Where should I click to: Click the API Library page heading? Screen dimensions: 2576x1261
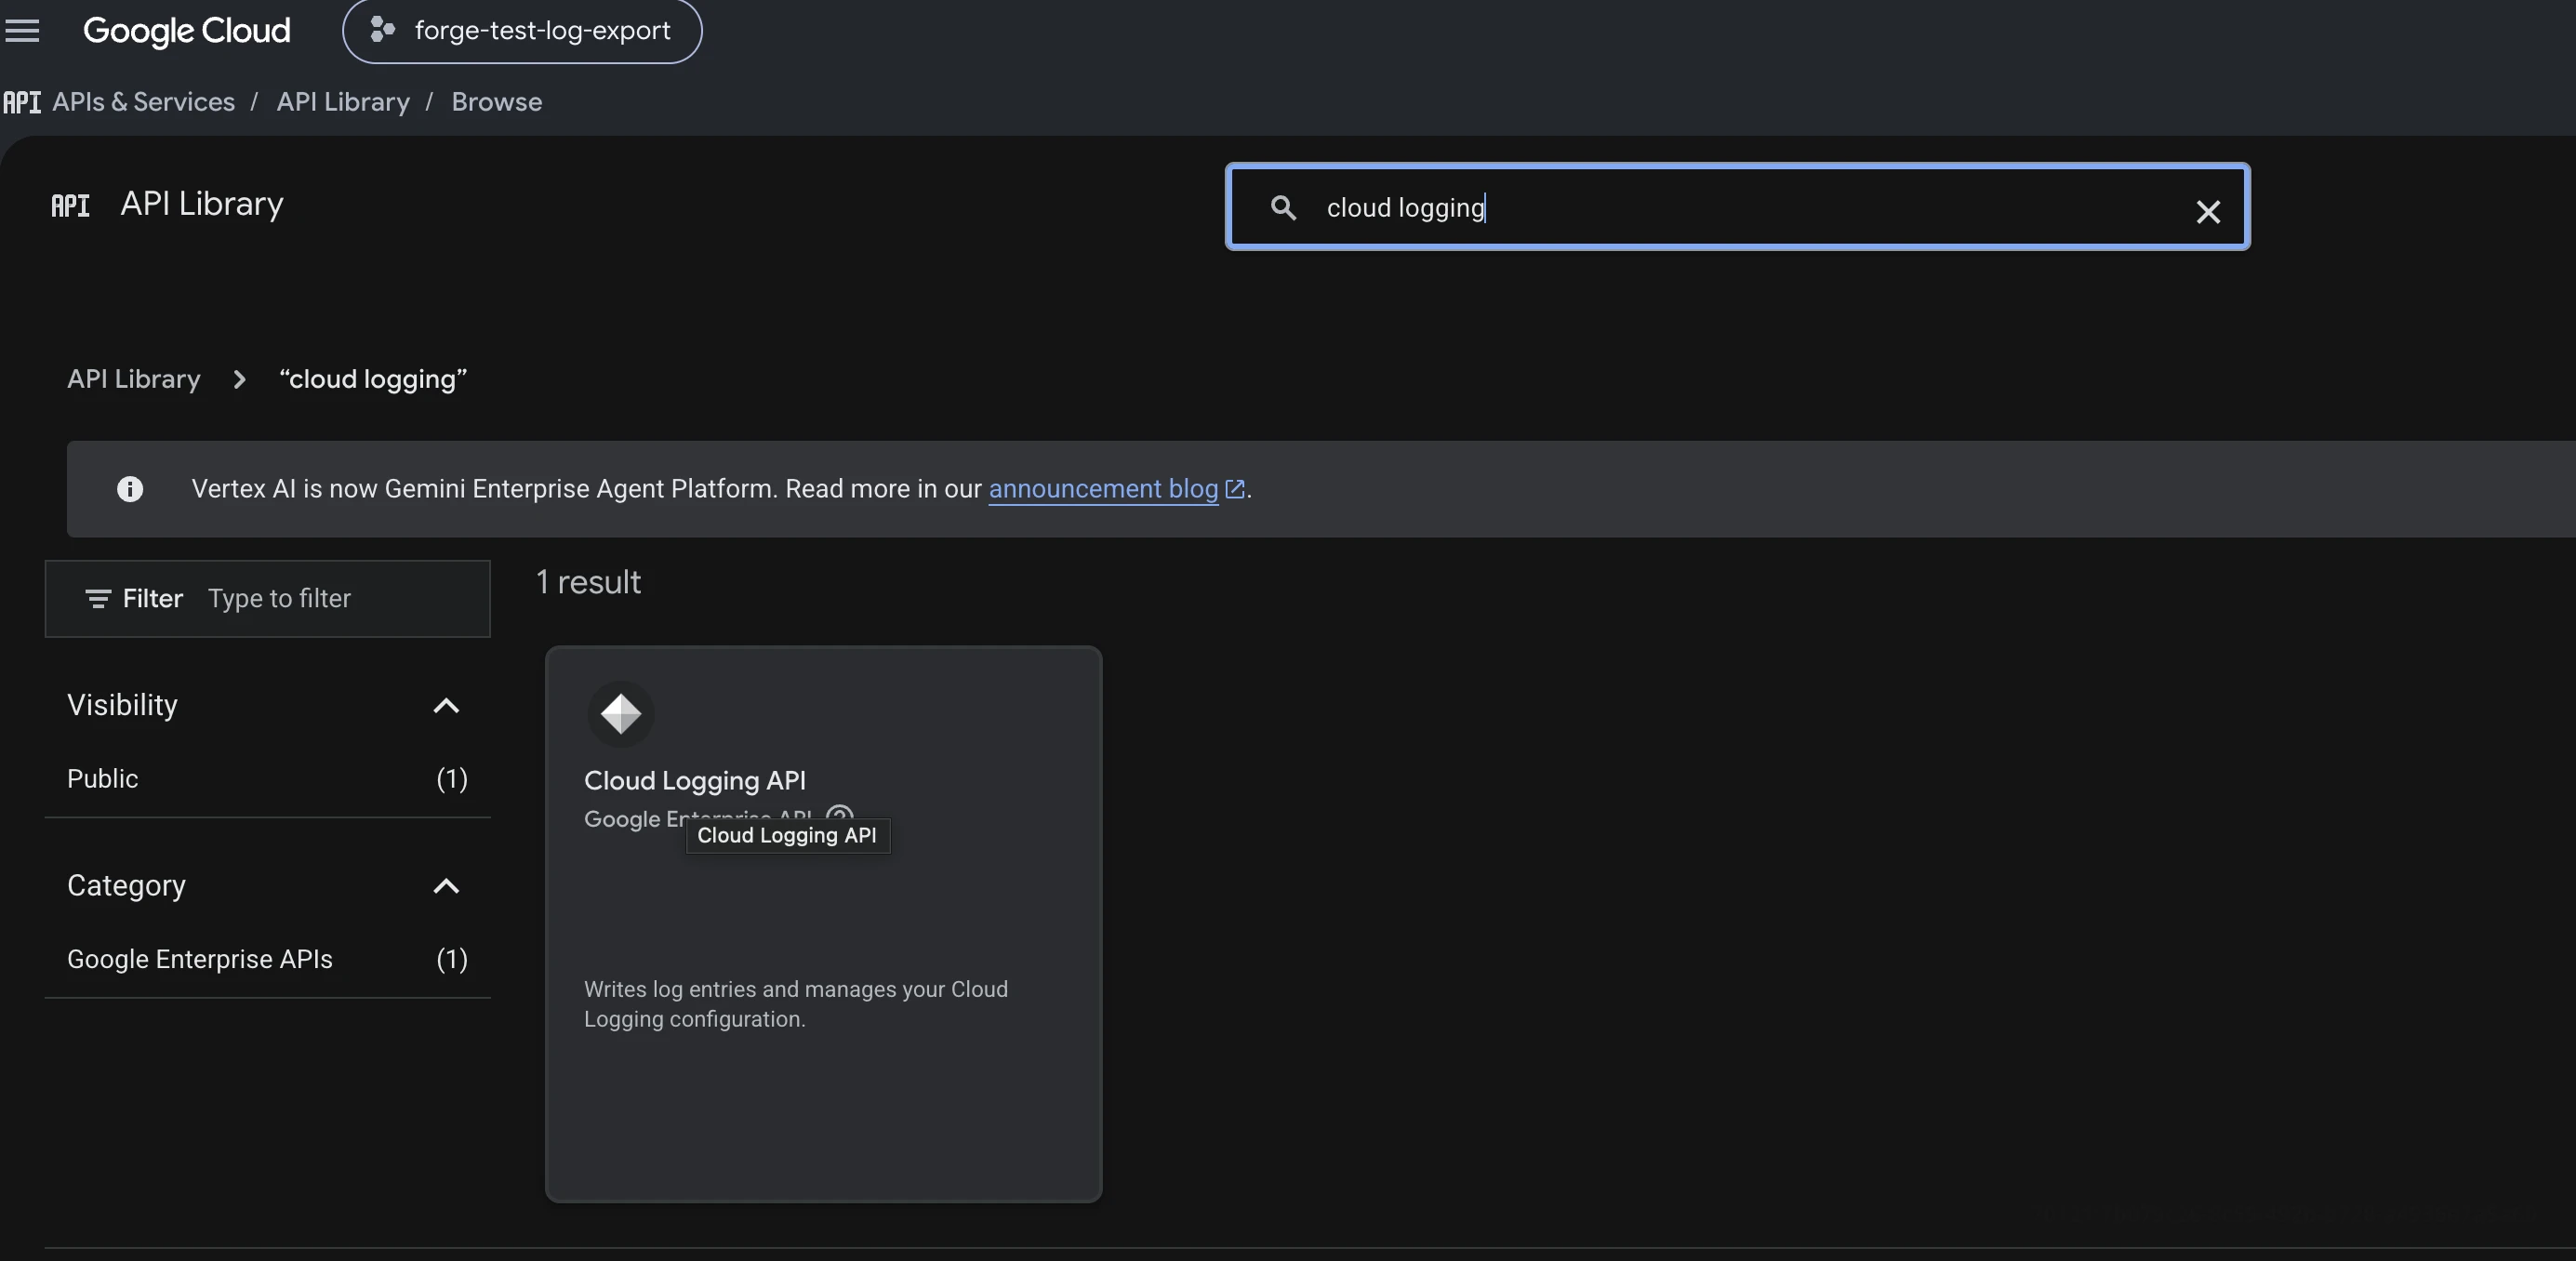pyautogui.click(x=202, y=204)
